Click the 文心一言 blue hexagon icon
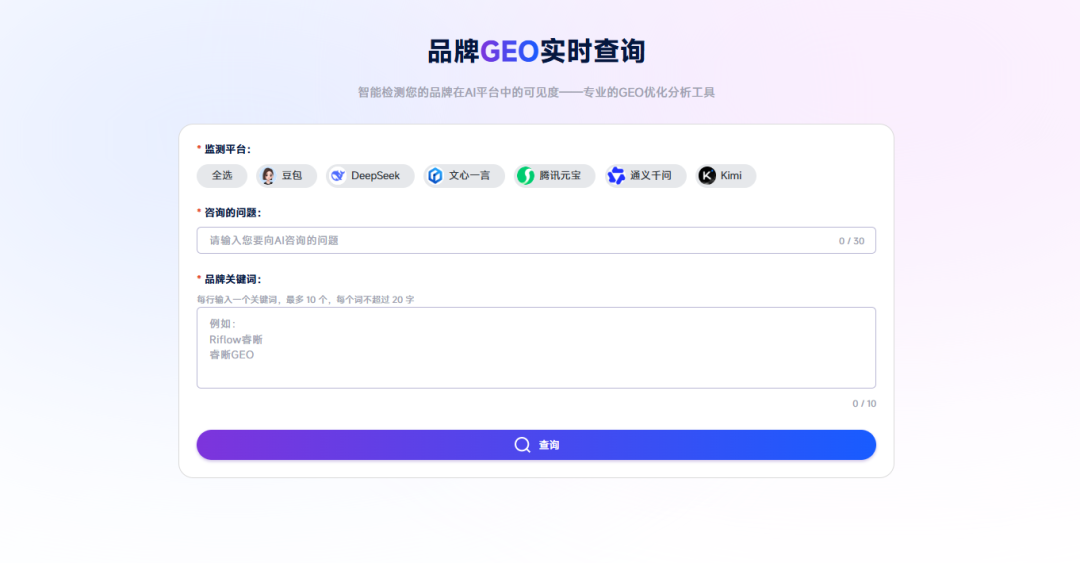The height and width of the screenshot is (563, 1080). [x=435, y=176]
